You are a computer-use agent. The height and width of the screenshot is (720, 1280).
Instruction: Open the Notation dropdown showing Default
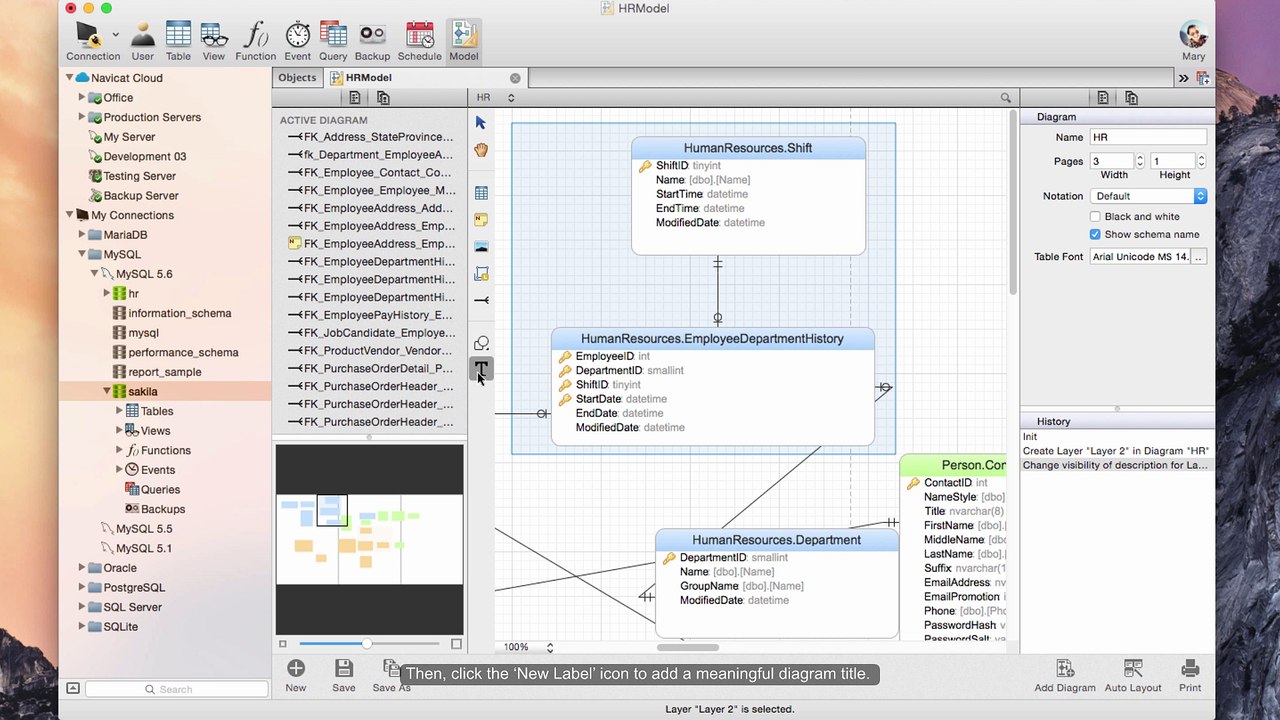1148,196
